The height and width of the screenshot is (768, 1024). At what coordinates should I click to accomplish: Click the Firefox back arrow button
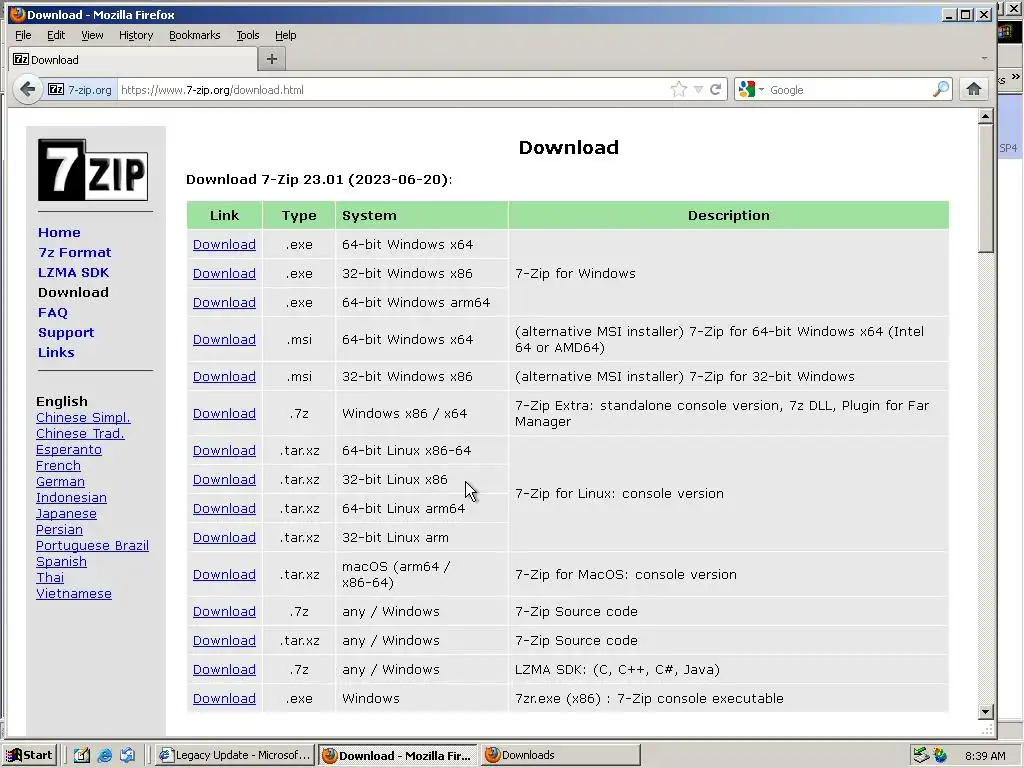27,89
